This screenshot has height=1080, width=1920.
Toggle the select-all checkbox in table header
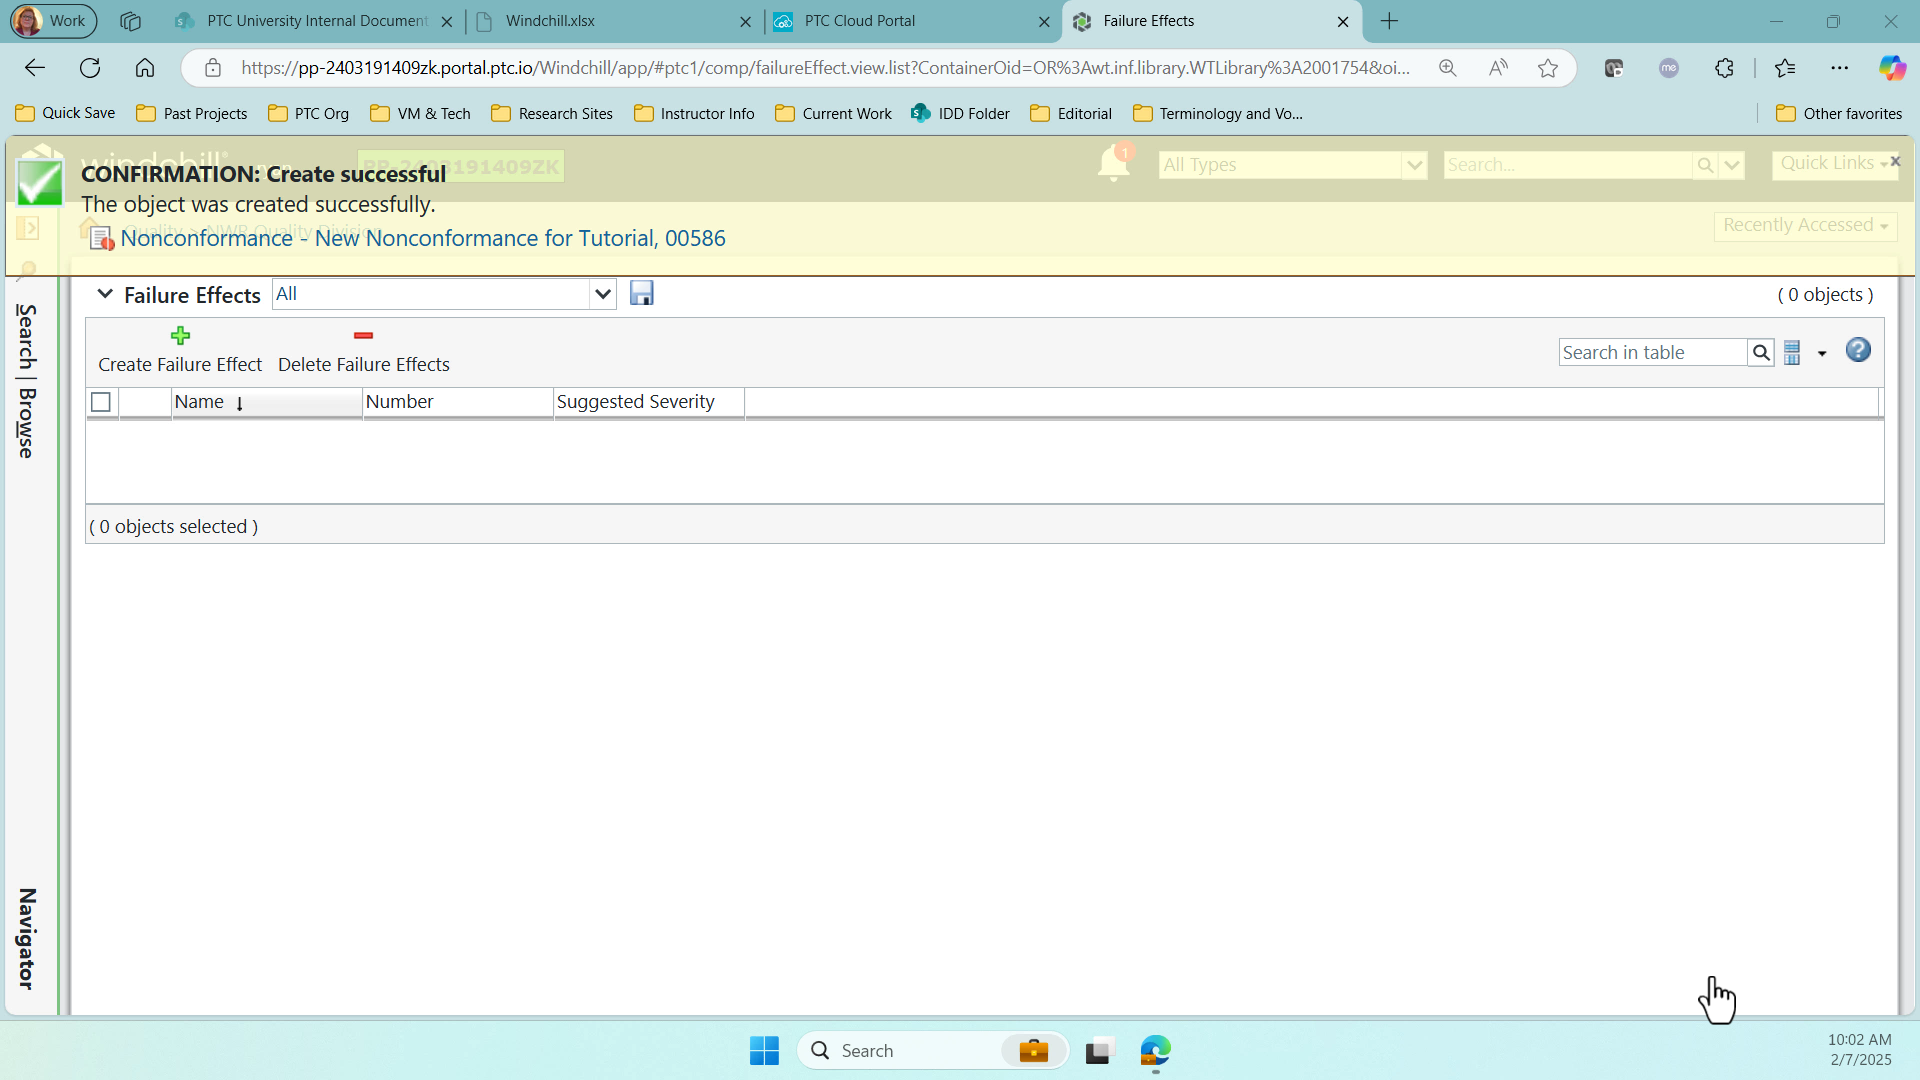pyautogui.click(x=101, y=402)
